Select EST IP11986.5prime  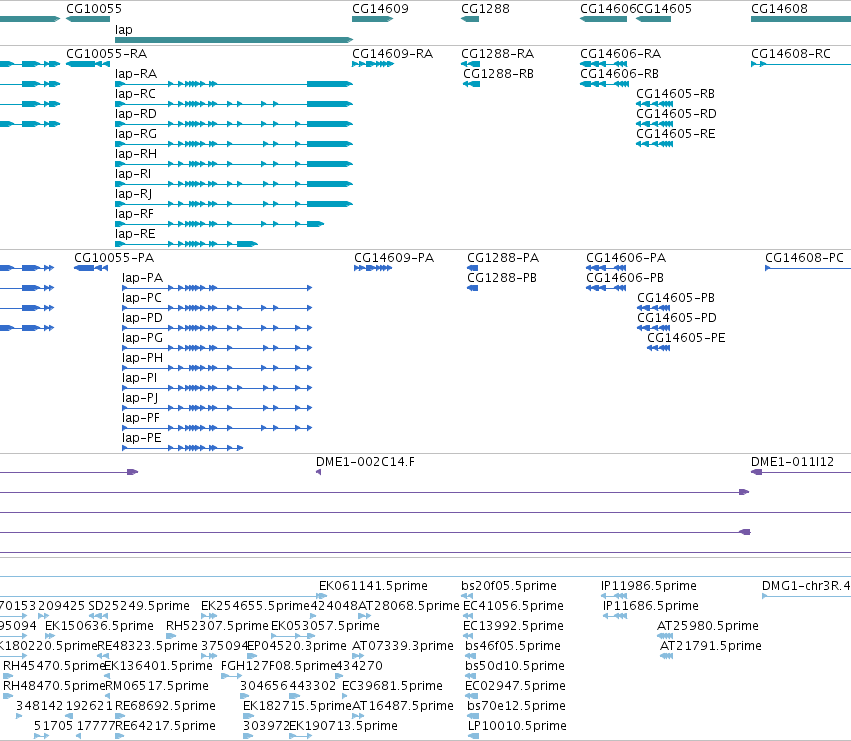(x=614, y=596)
